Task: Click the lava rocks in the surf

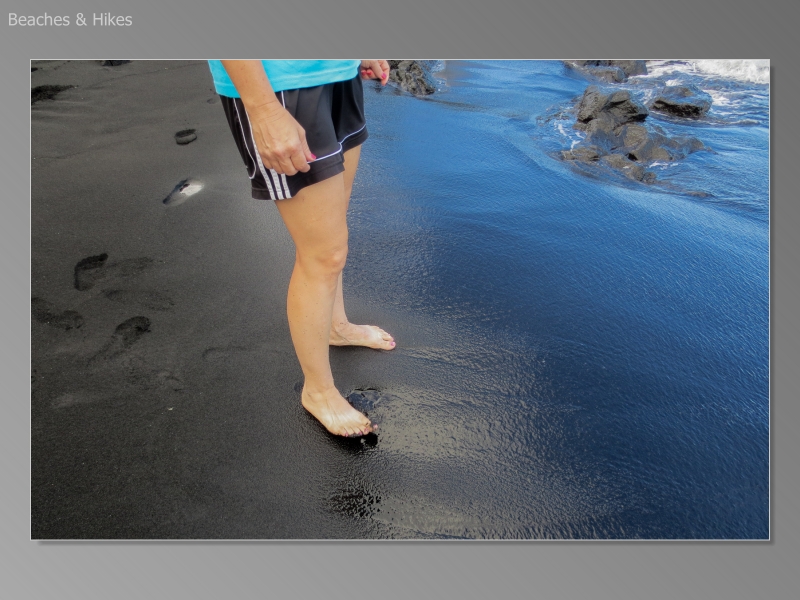Action: pos(625,130)
